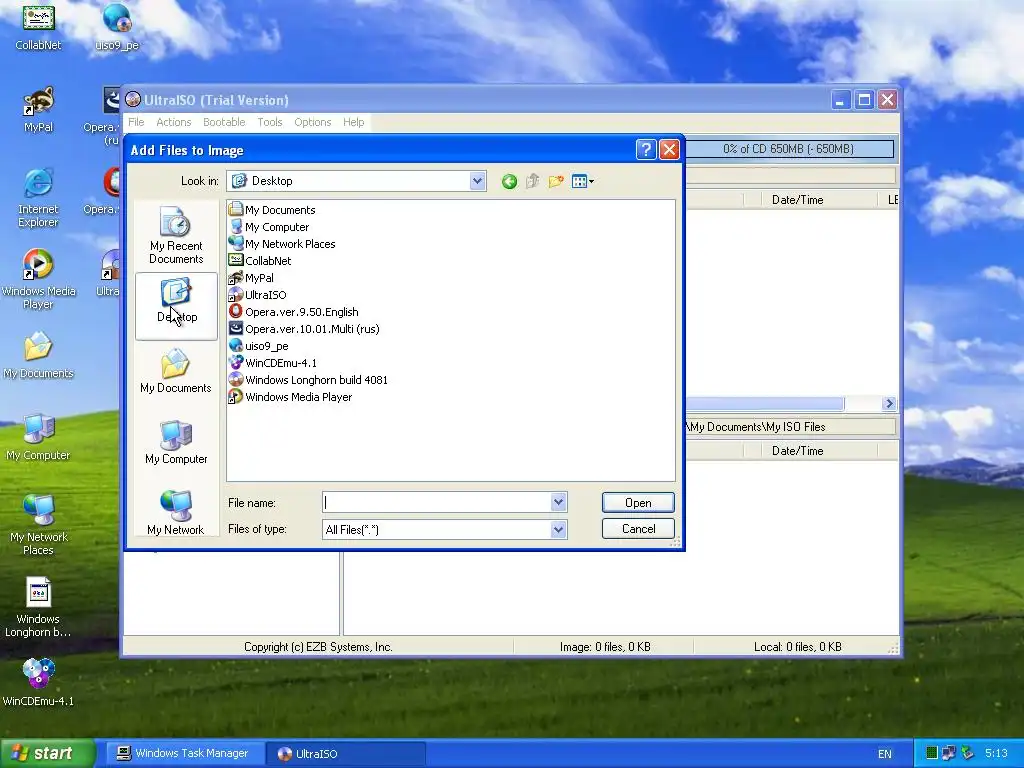Screen dimensions: 1024x768
Task: Create new folder icon in dialog toolbar
Action: [556, 182]
